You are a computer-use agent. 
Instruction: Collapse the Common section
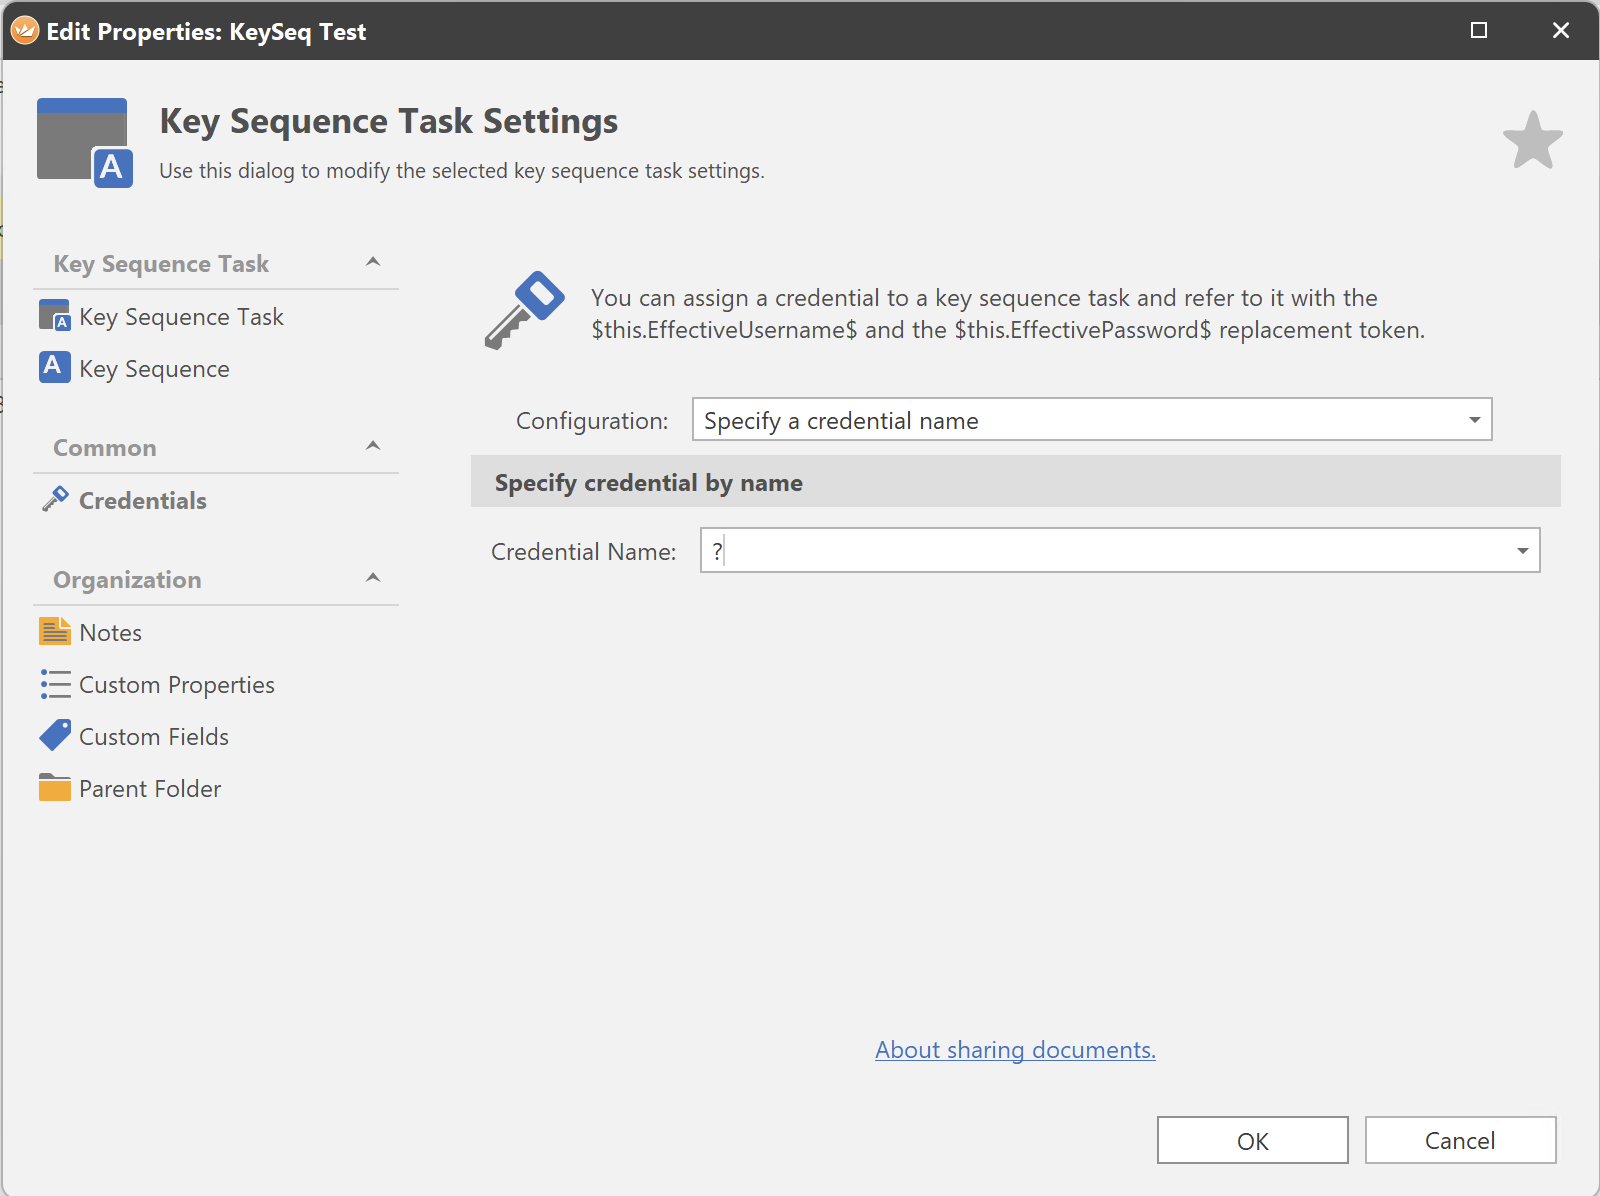pos(373,446)
